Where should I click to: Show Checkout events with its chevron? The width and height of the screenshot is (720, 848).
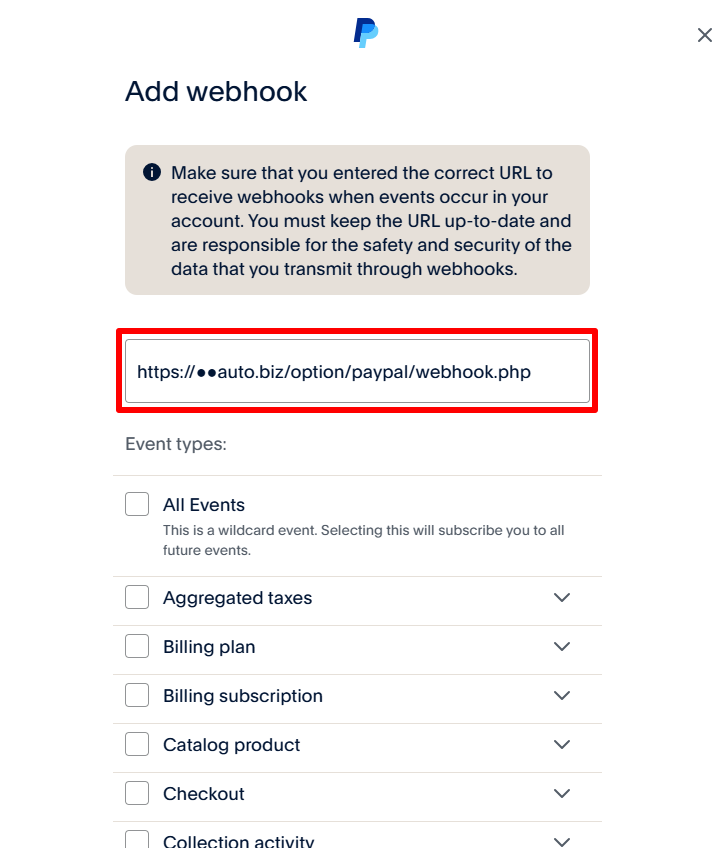point(562,794)
